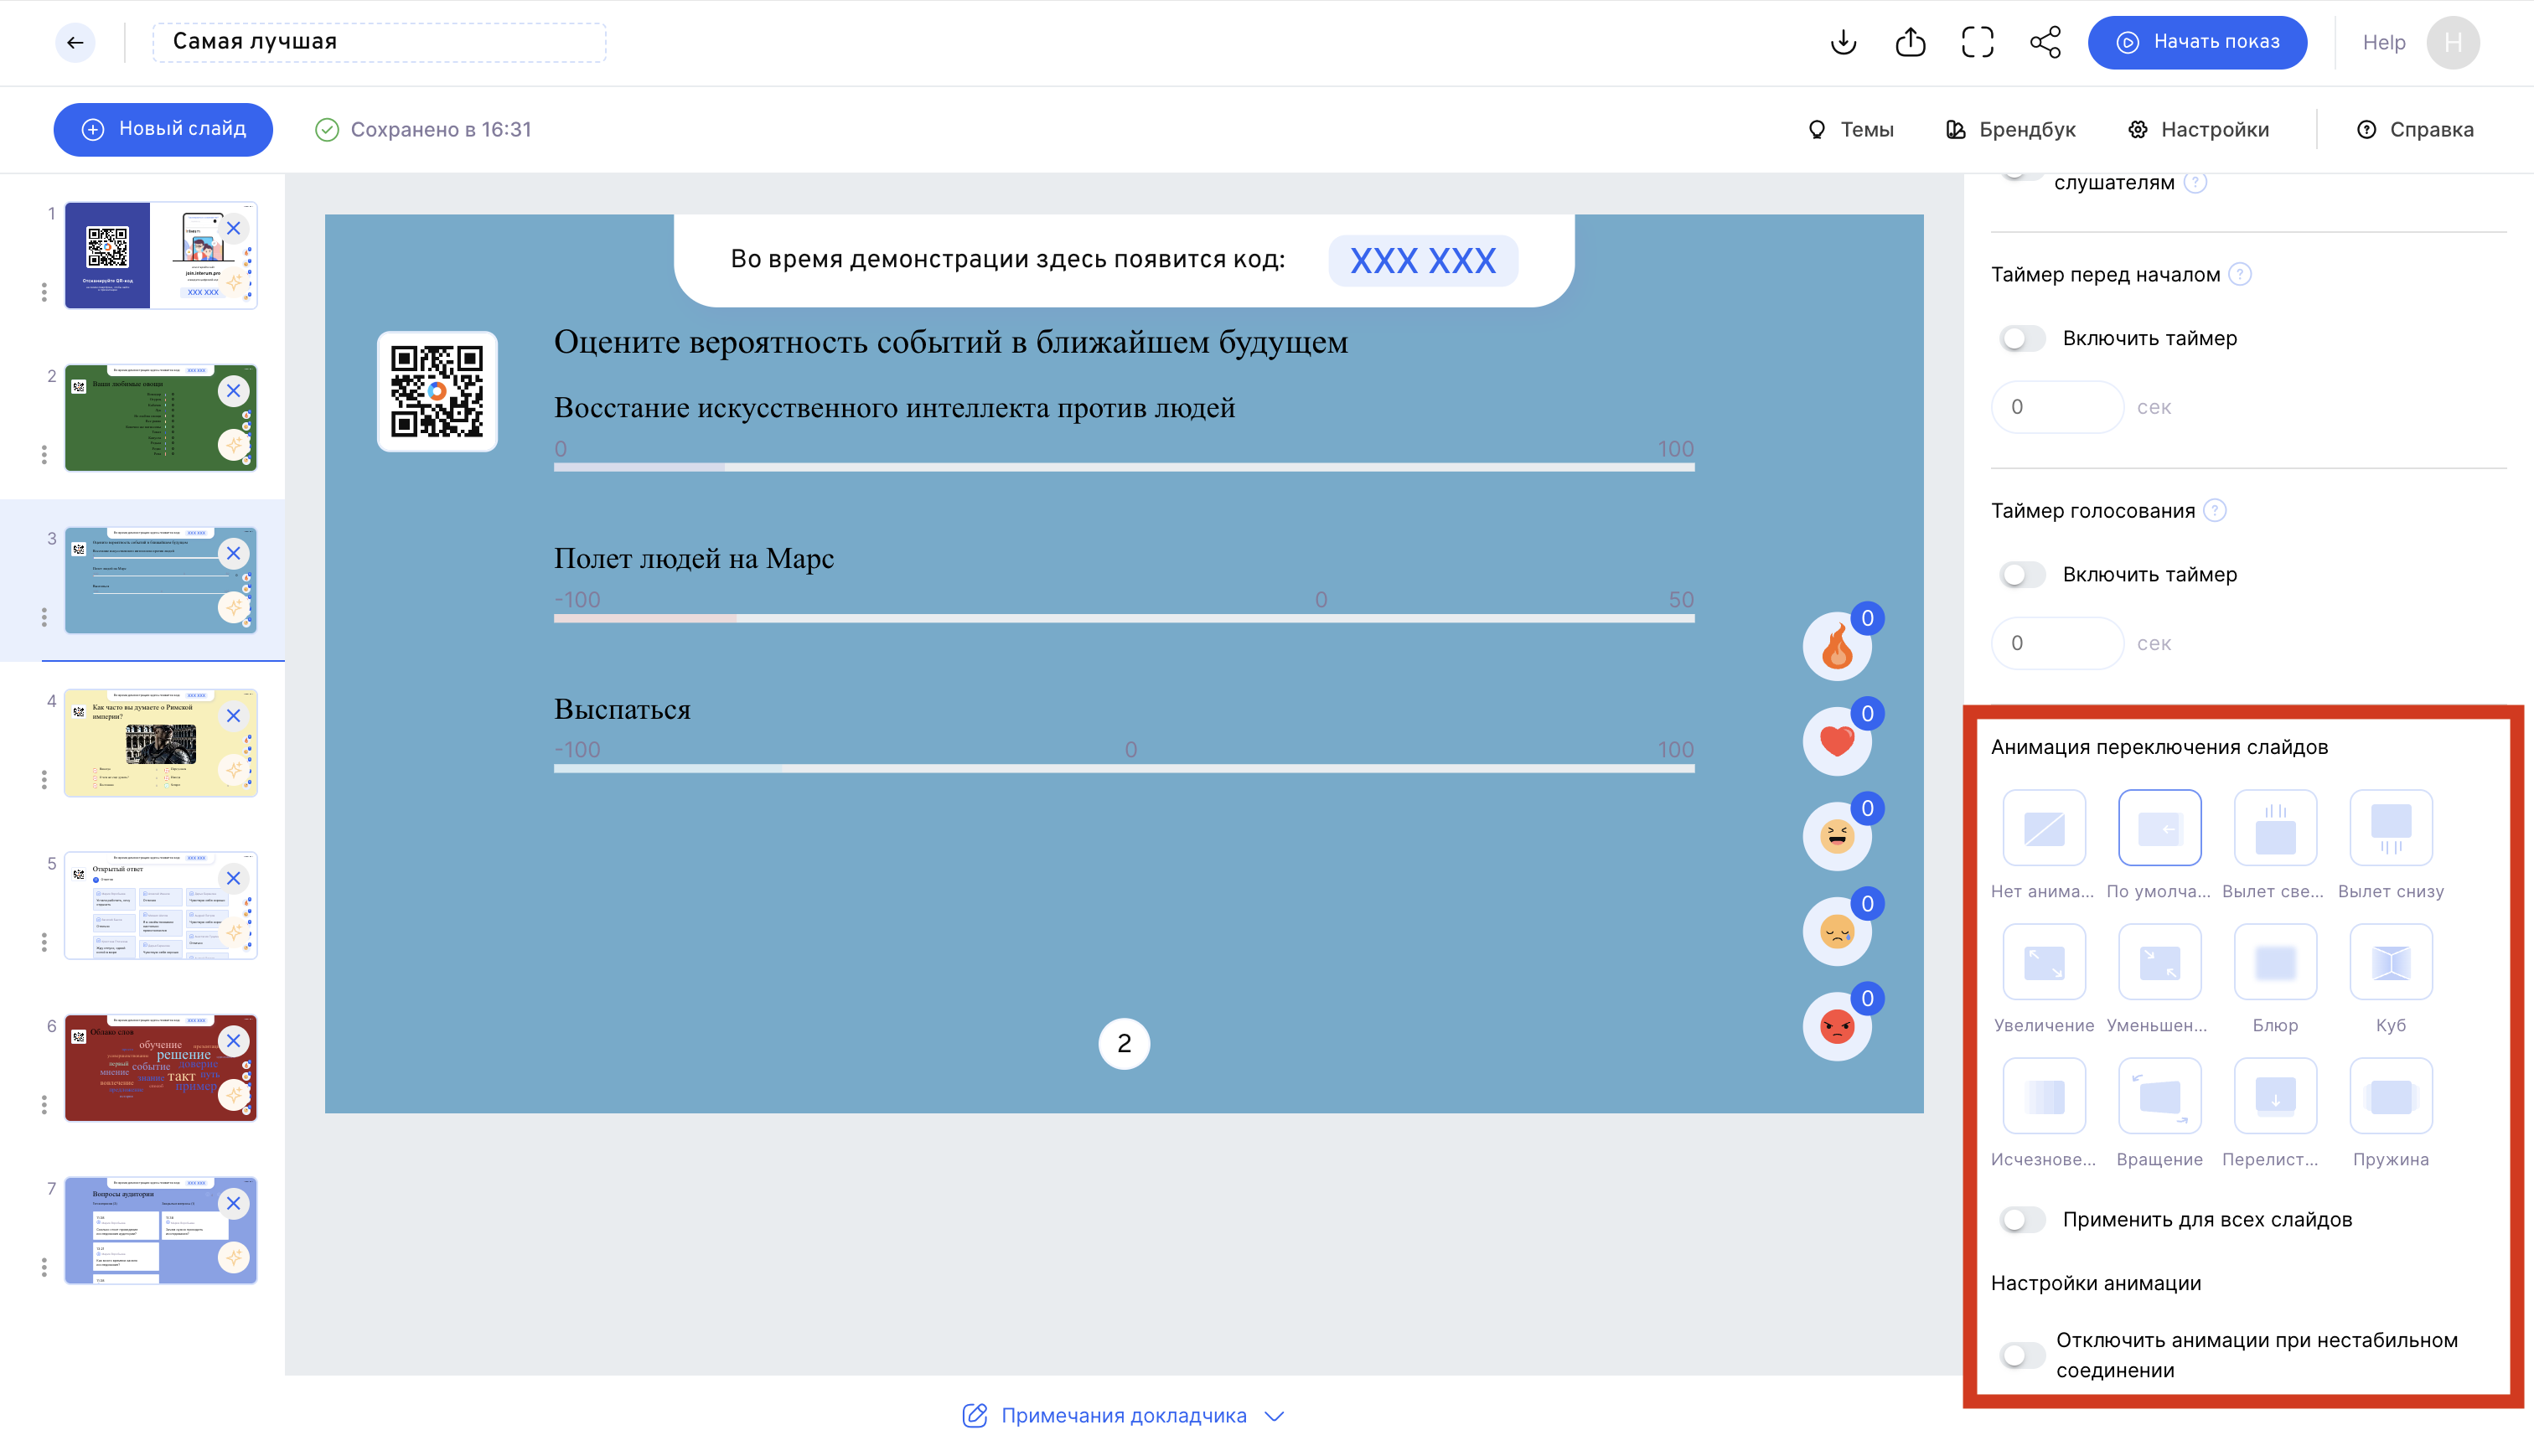
Task: Click the download arrow icon in header
Action: (x=1843, y=42)
